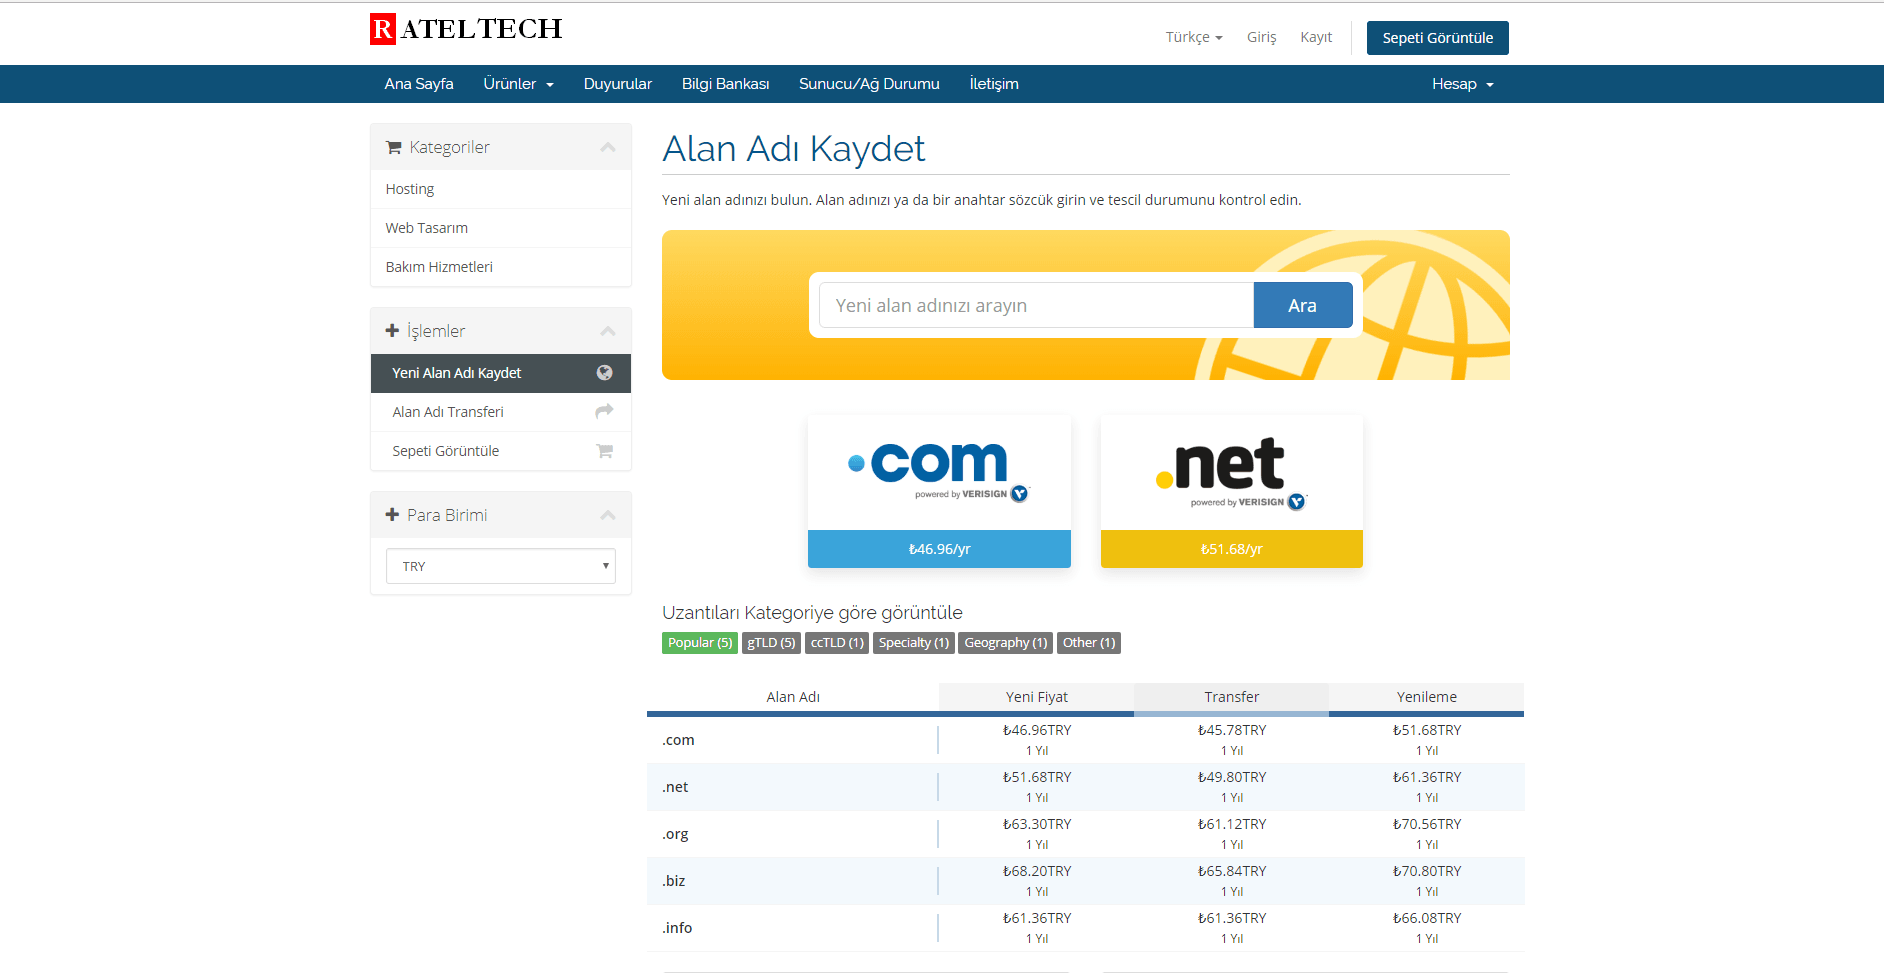Image resolution: width=1884 pixels, height=973 pixels.
Task: Toggle the ccTLD (1) category filter
Action: 837,643
